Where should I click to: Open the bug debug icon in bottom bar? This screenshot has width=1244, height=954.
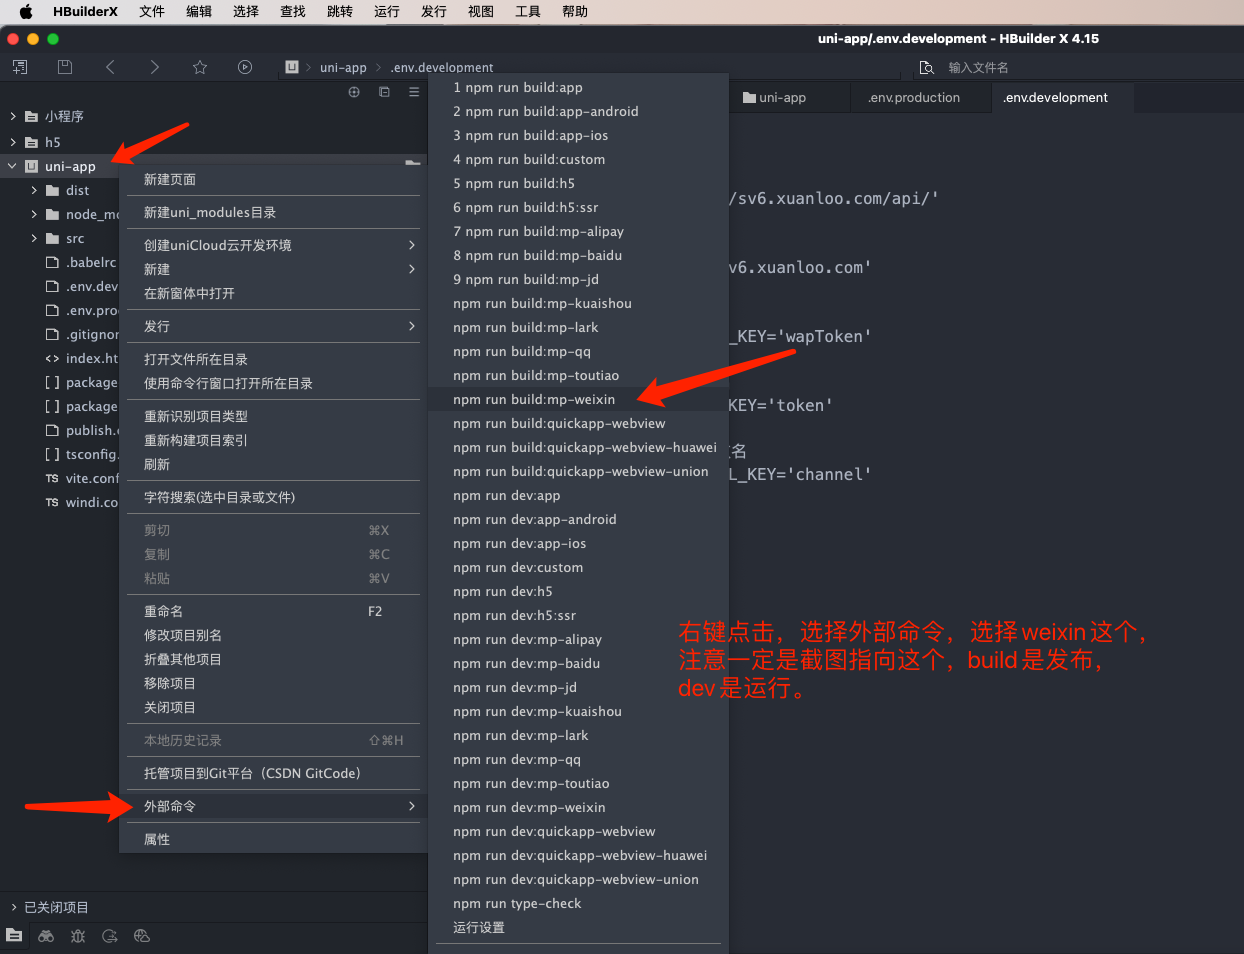pyautogui.click(x=78, y=936)
